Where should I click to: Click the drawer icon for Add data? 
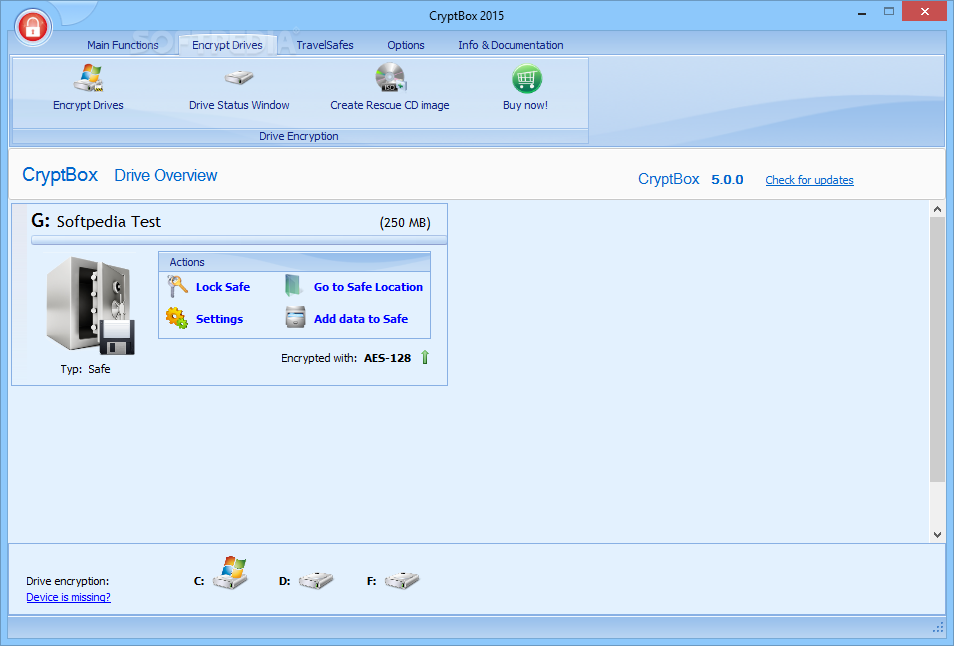pyautogui.click(x=296, y=318)
